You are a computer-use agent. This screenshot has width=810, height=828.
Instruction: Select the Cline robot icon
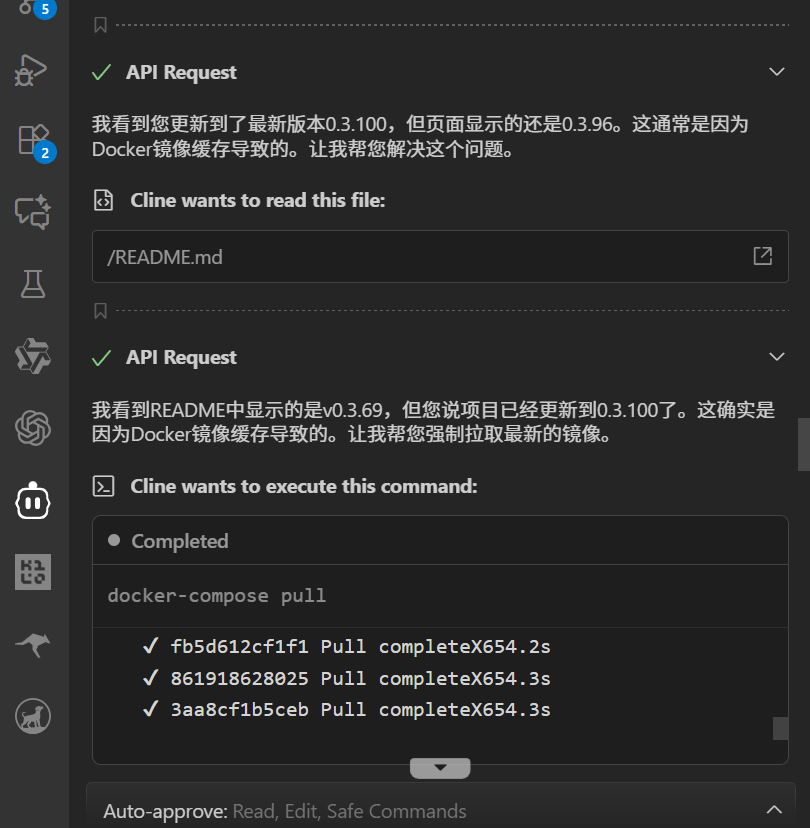click(x=31, y=500)
